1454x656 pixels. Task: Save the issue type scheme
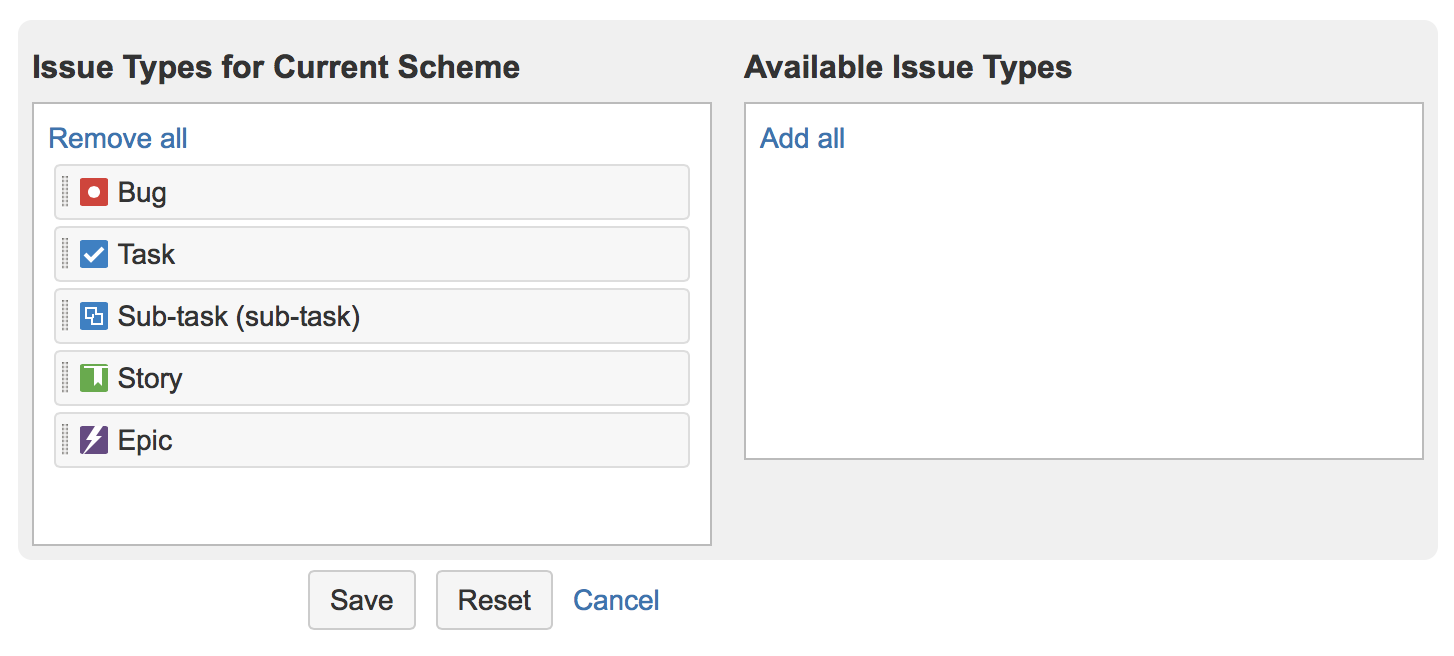[362, 600]
